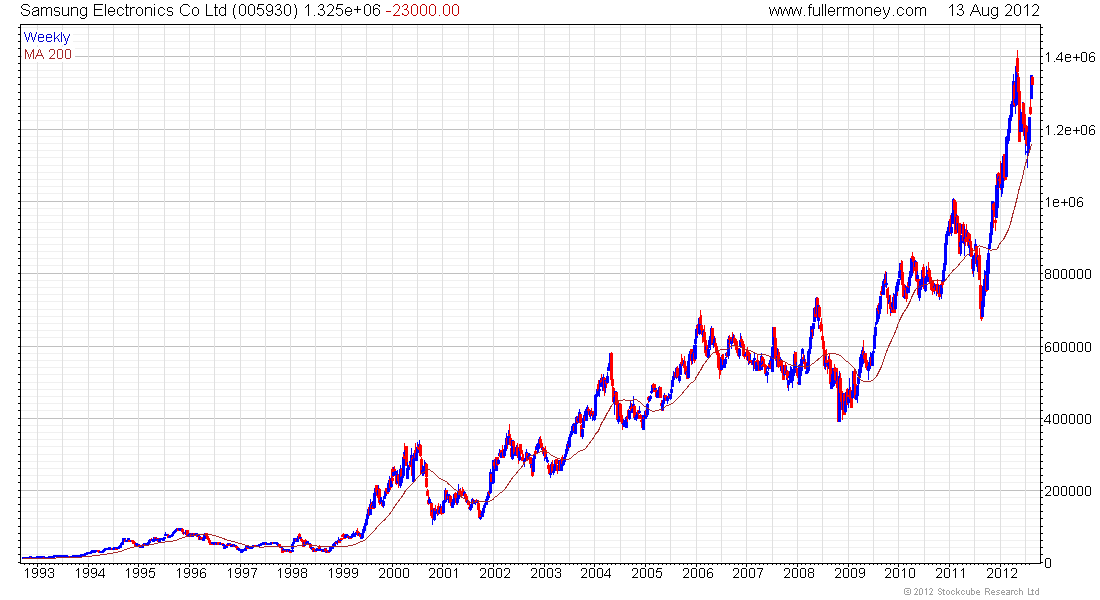
Task: Click the y-axis label '600000'
Action: (x=1068, y=347)
